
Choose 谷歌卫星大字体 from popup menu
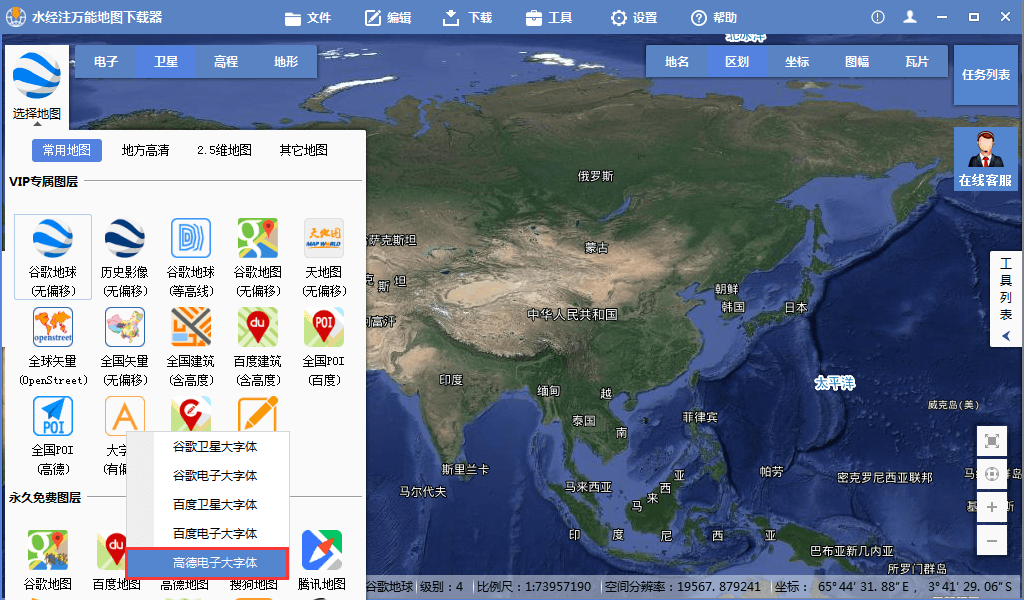pyautogui.click(x=214, y=447)
